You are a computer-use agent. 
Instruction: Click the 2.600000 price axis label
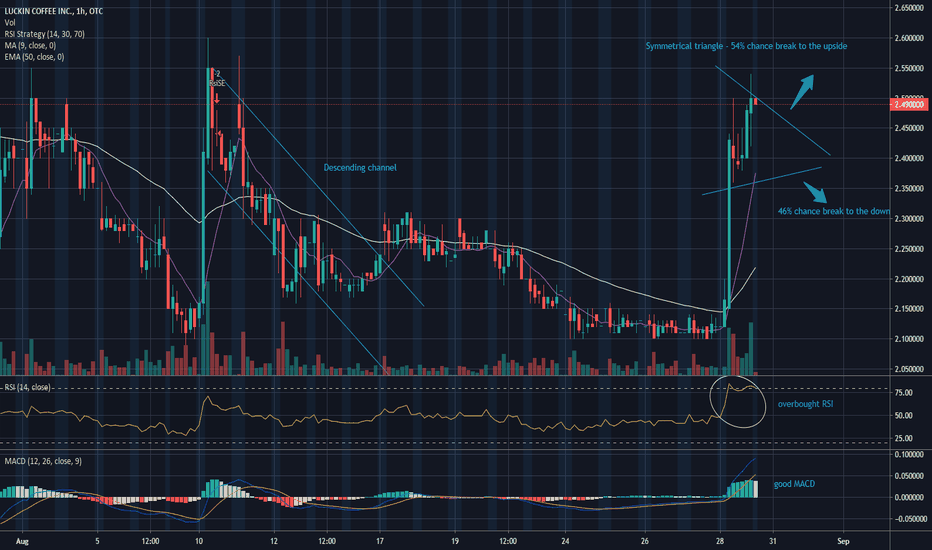click(x=909, y=39)
